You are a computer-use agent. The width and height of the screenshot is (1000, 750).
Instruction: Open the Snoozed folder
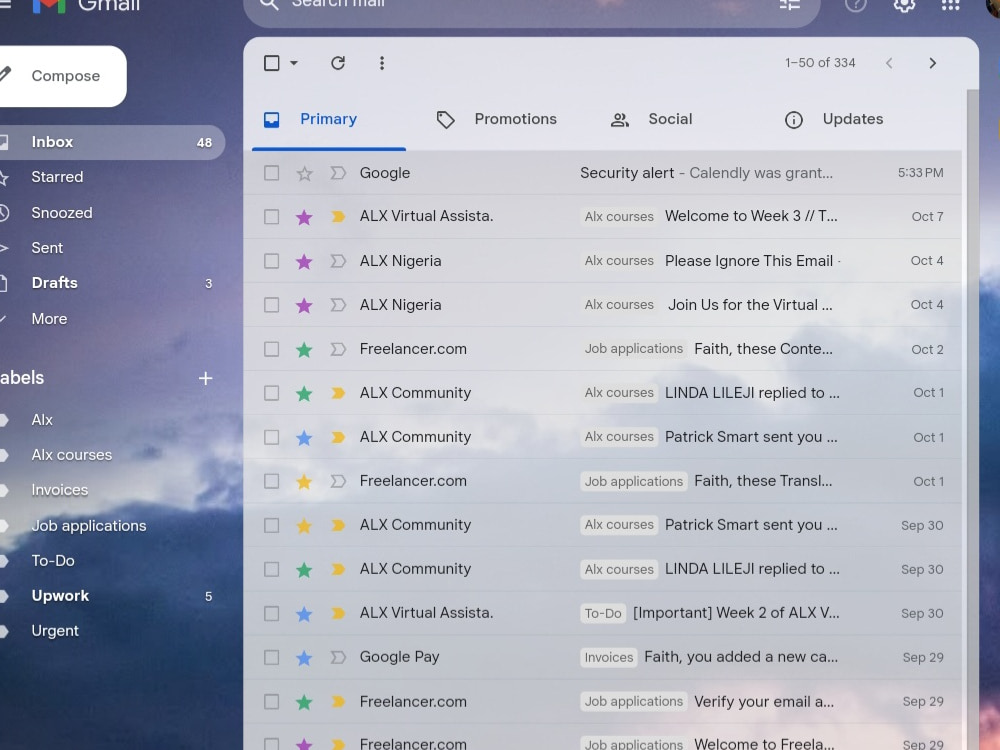click(62, 212)
